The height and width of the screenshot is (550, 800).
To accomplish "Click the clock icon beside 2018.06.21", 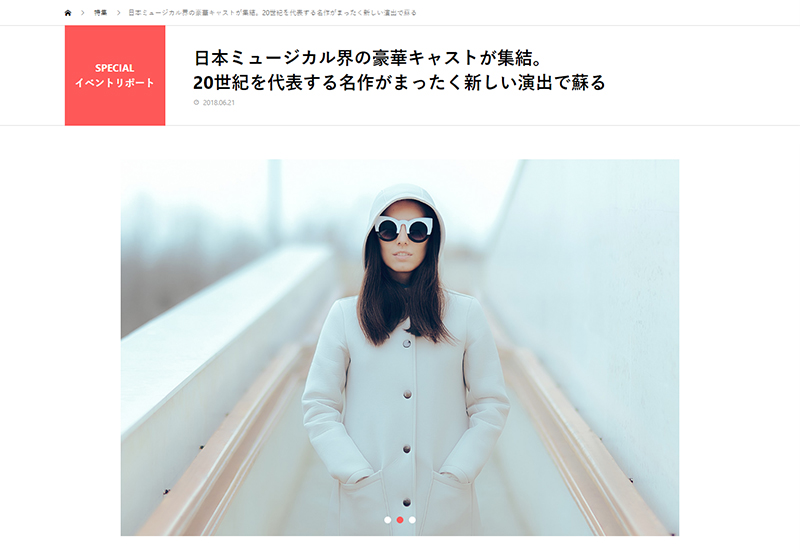I will (196, 102).
